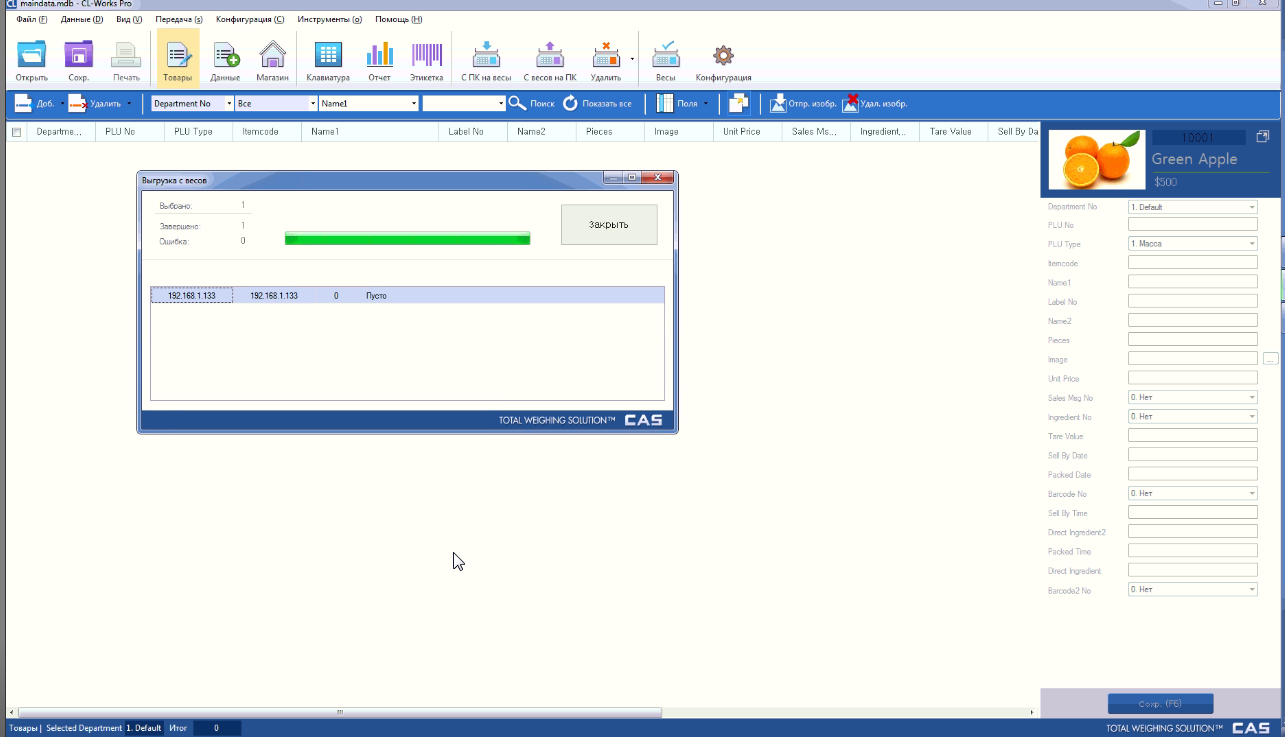The width and height of the screenshot is (1285, 737).
Task: Click the Unit Price input field
Action: coord(1192,378)
